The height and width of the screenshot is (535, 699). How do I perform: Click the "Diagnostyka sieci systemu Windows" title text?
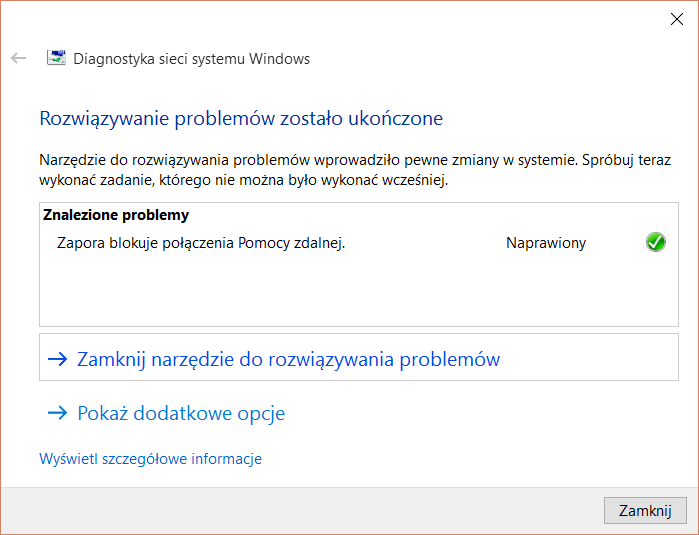tap(192, 59)
